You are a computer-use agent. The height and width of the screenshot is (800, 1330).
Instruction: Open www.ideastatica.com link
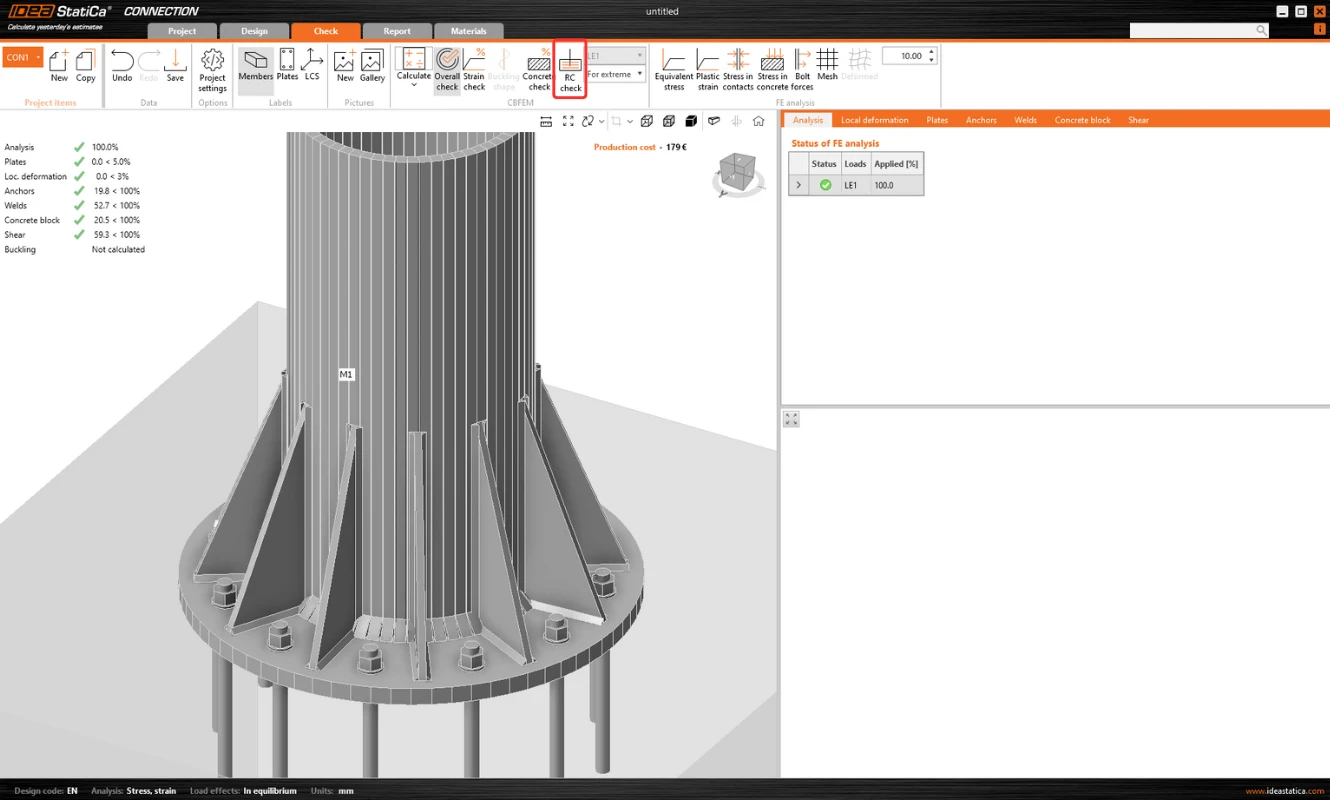click(1284, 791)
